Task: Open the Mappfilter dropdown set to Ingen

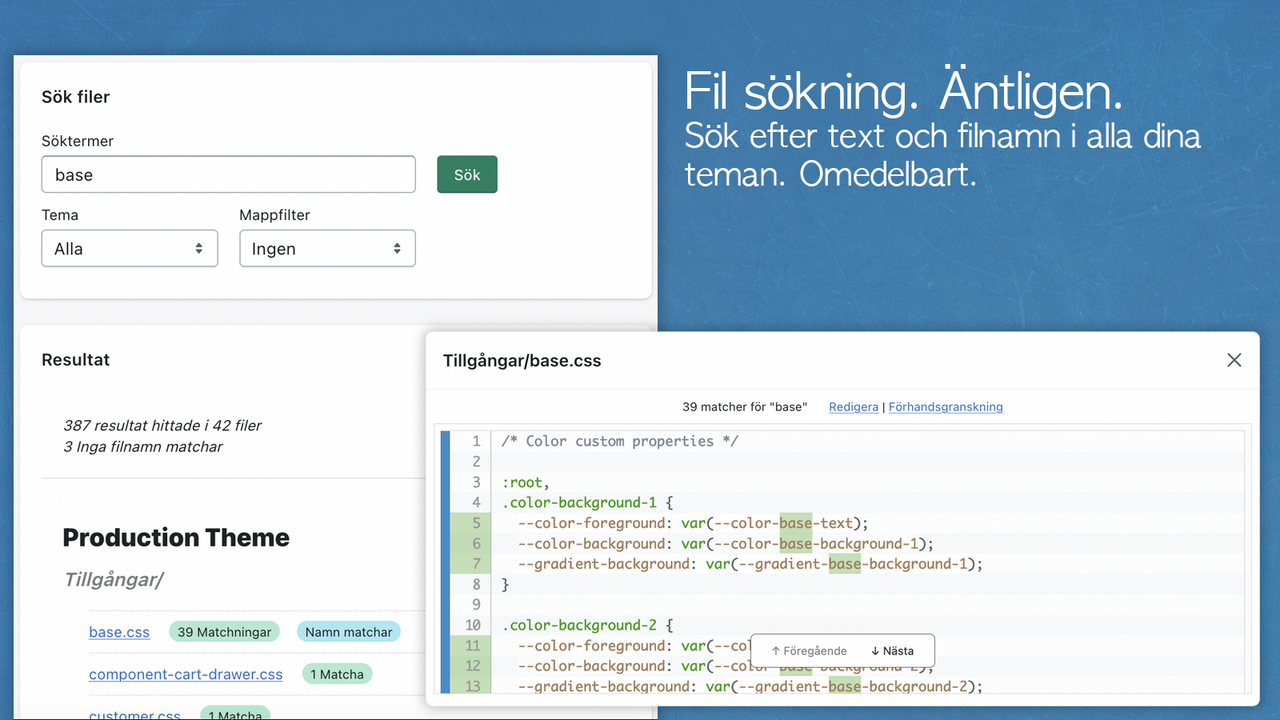Action: tap(327, 248)
